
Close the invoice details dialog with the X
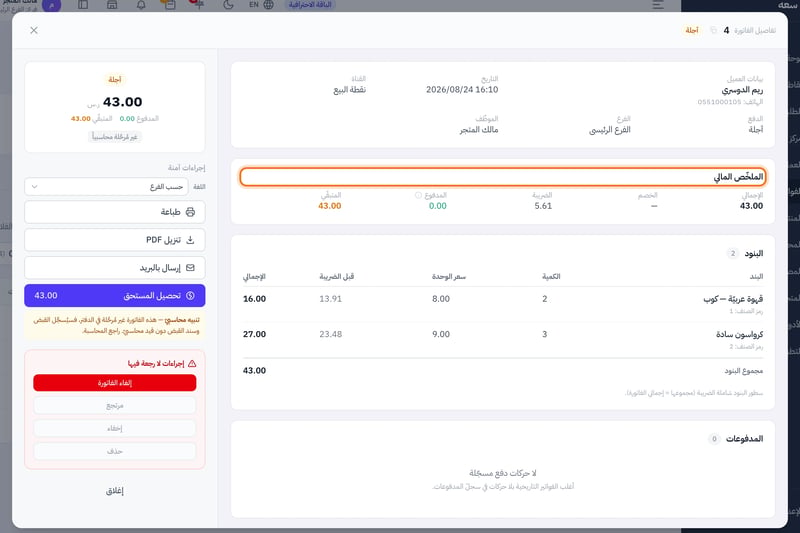(x=34, y=31)
